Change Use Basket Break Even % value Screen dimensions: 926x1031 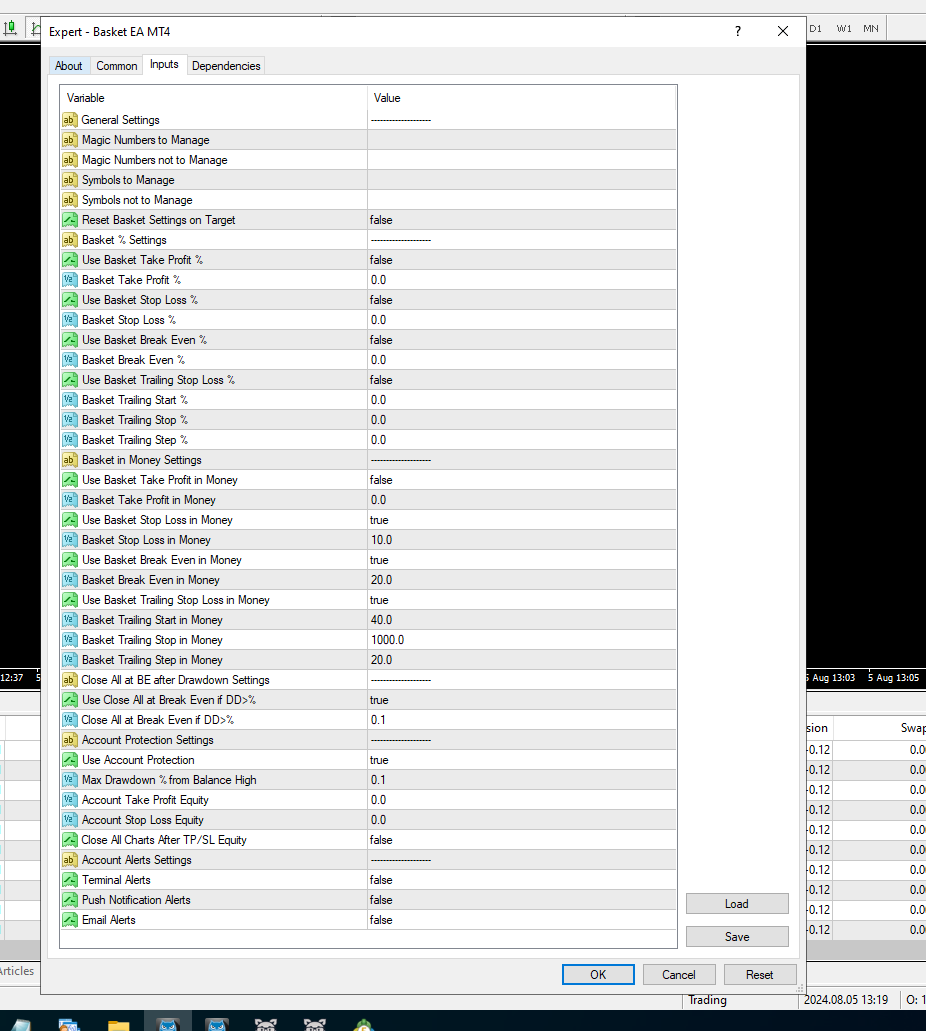point(522,340)
